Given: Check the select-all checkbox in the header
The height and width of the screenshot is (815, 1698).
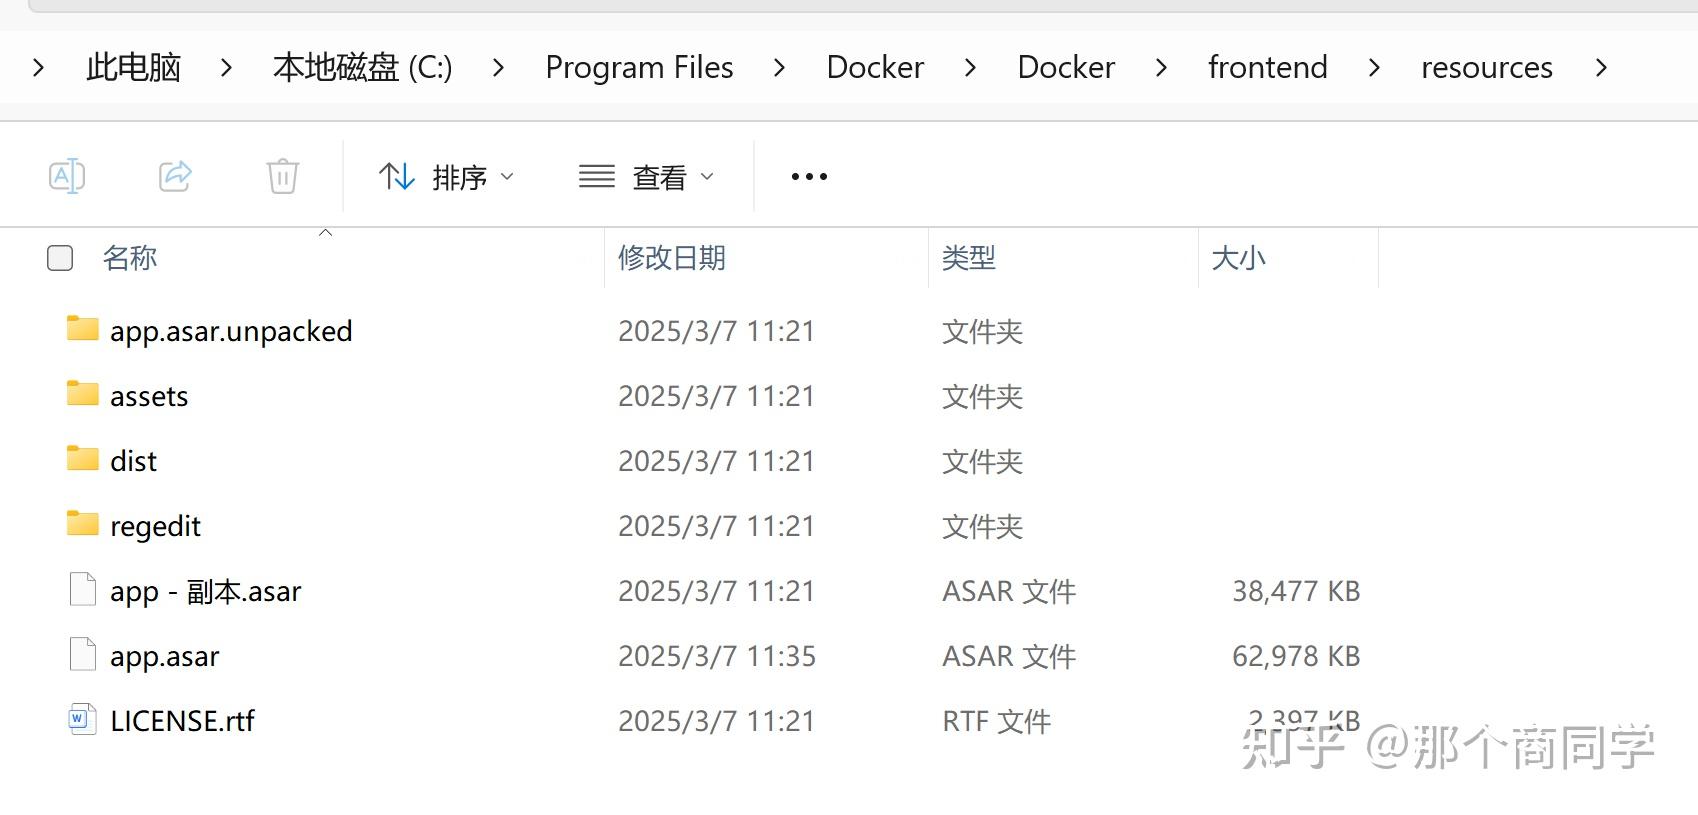Looking at the screenshot, I should (x=59, y=257).
